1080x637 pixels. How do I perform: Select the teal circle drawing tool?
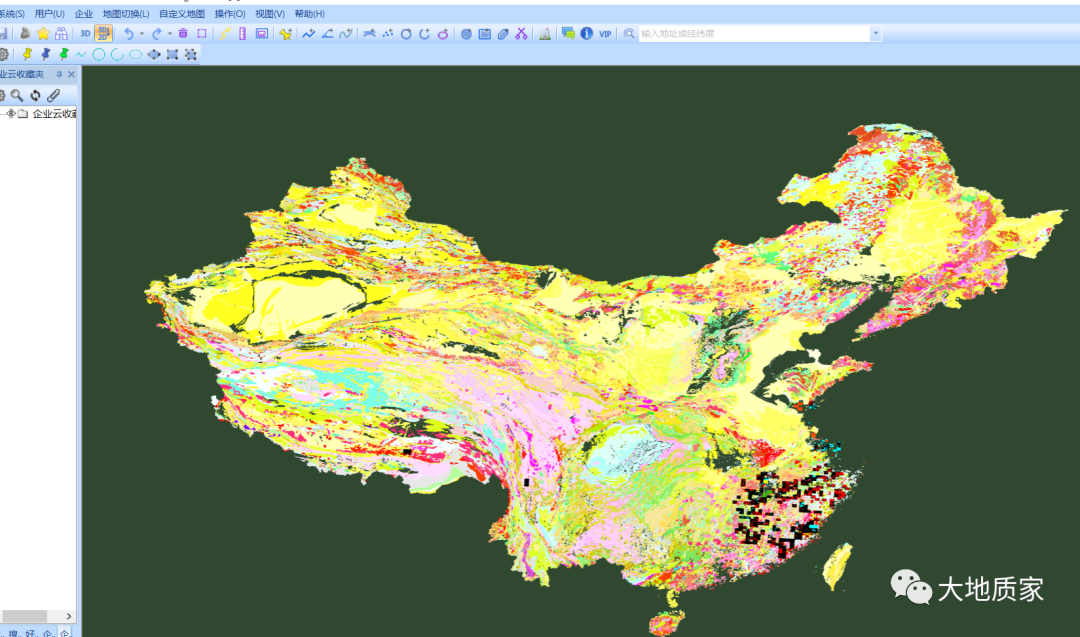coord(99,54)
